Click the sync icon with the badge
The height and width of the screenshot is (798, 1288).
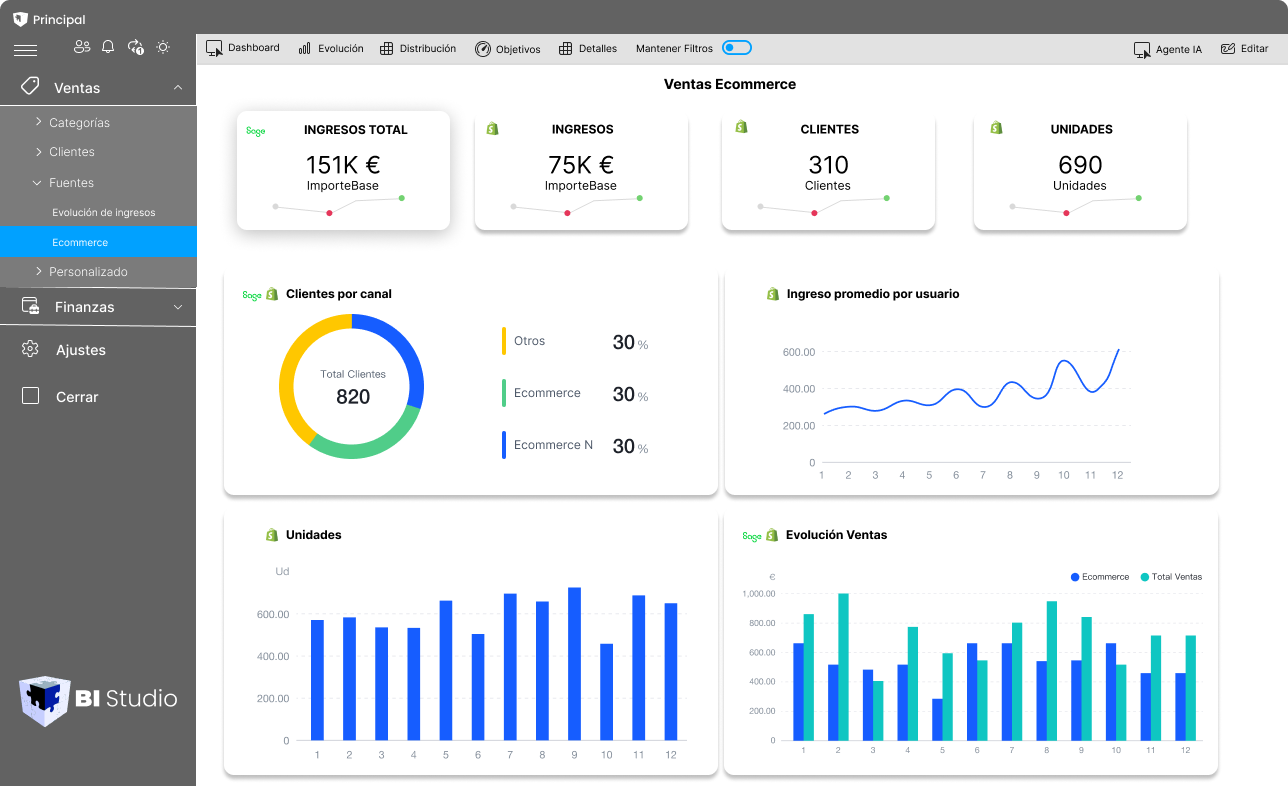pos(134,46)
